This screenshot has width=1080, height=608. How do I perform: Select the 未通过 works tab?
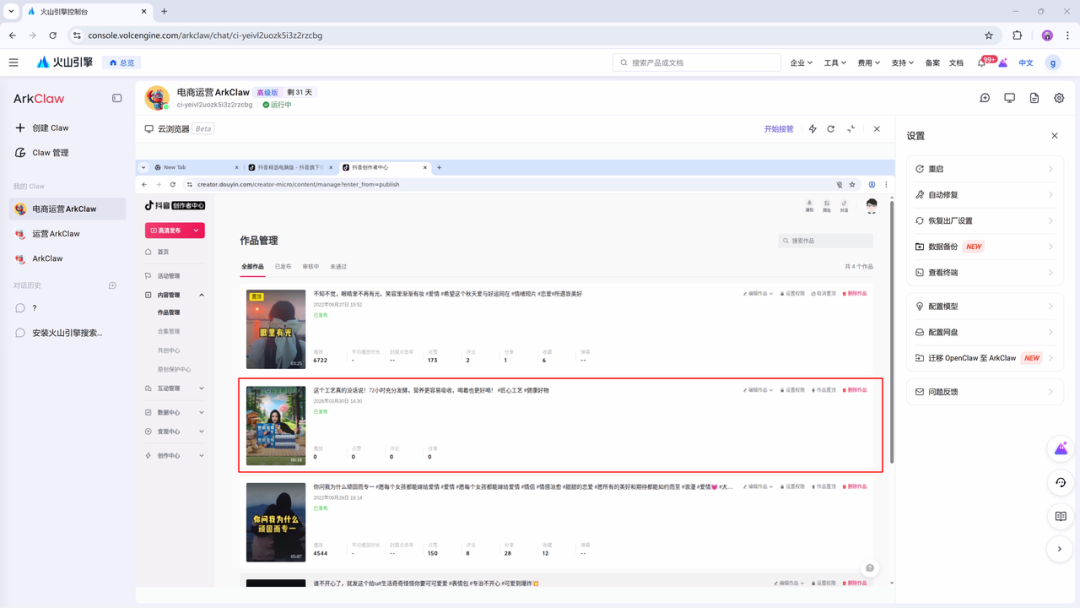(x=338, y=266)
